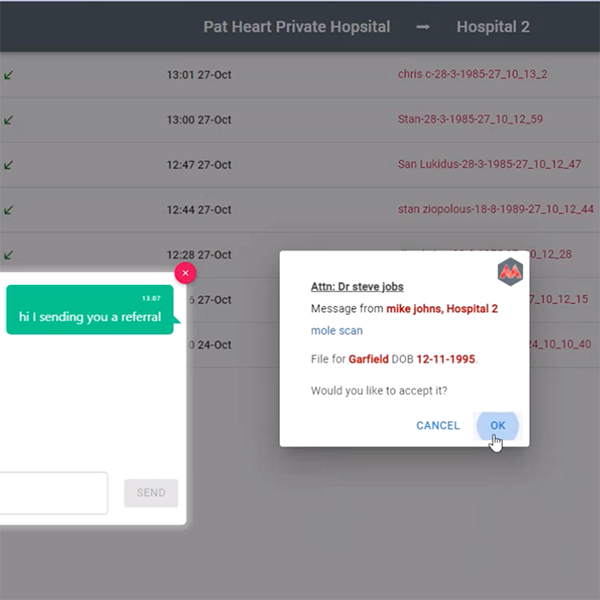Focus the chat message input field
600x600 pixels.
tap(54, 493)
